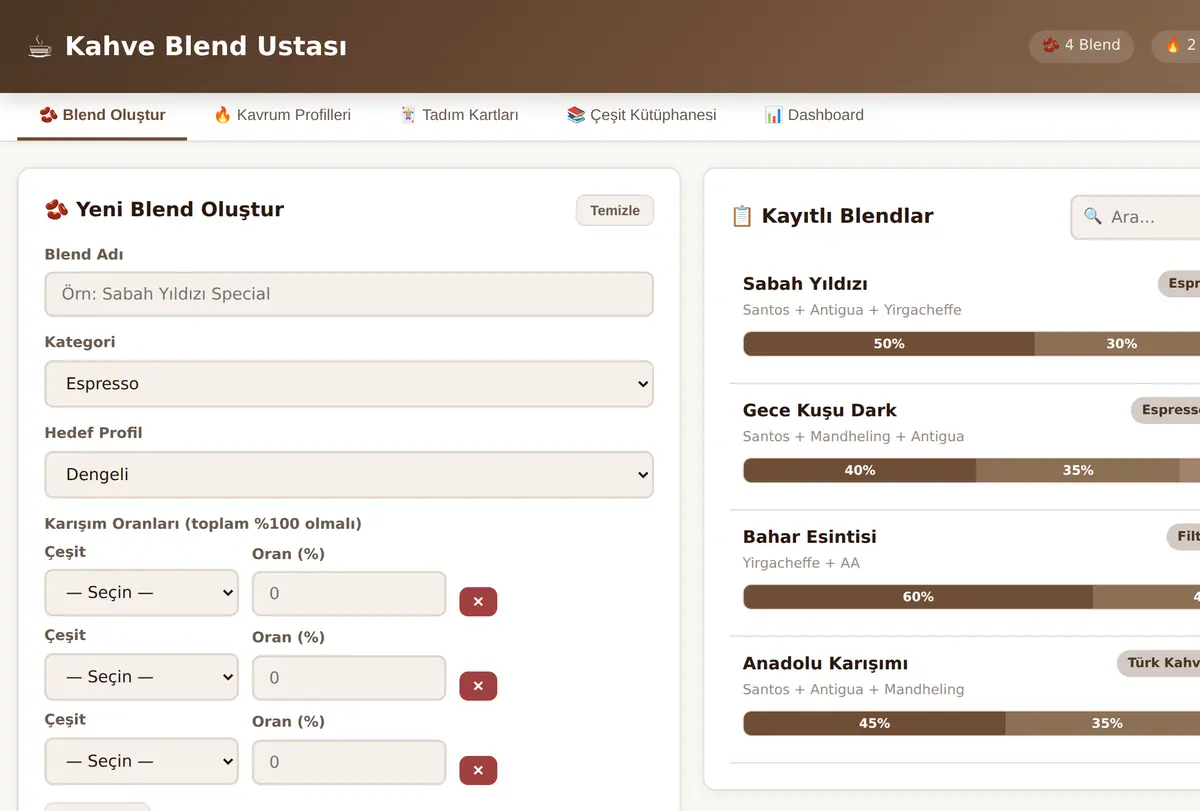The height and width of the screenshot is (811, 1200).
Task: Click the Karışım Oranları heading text
Action: tap(203, 523)
